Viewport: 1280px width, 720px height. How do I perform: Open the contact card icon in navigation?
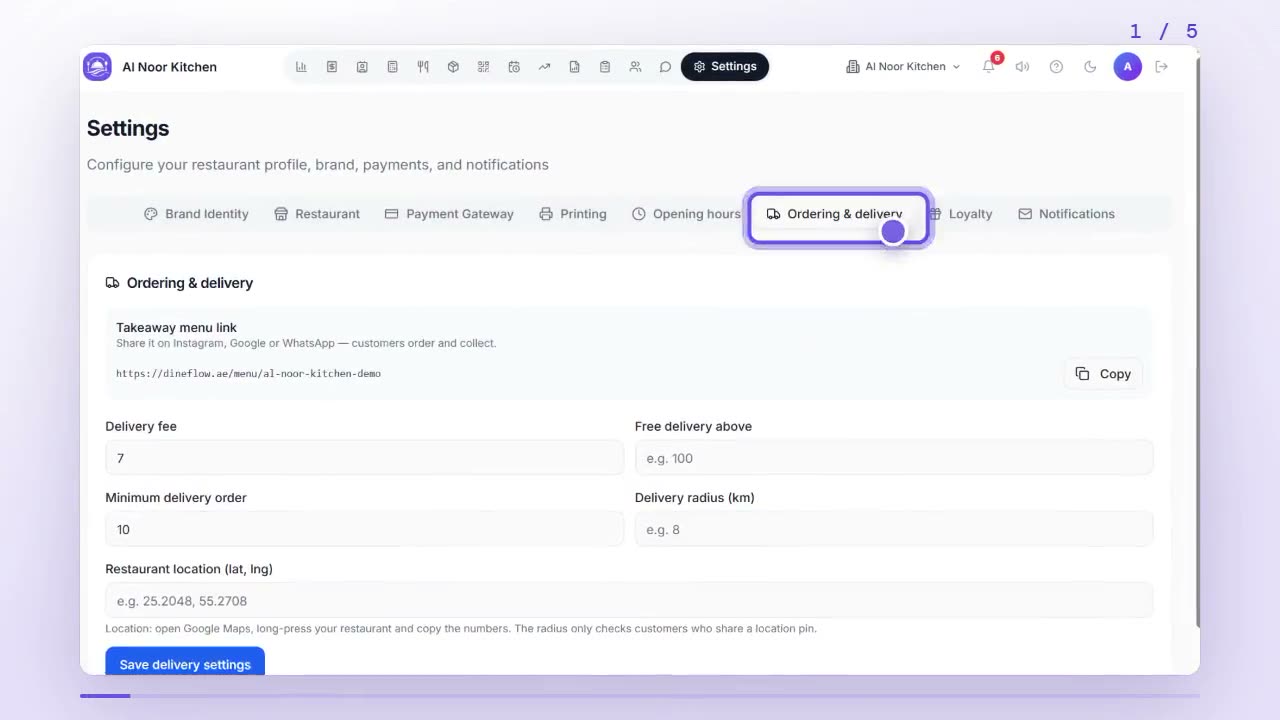coord(362,67)
